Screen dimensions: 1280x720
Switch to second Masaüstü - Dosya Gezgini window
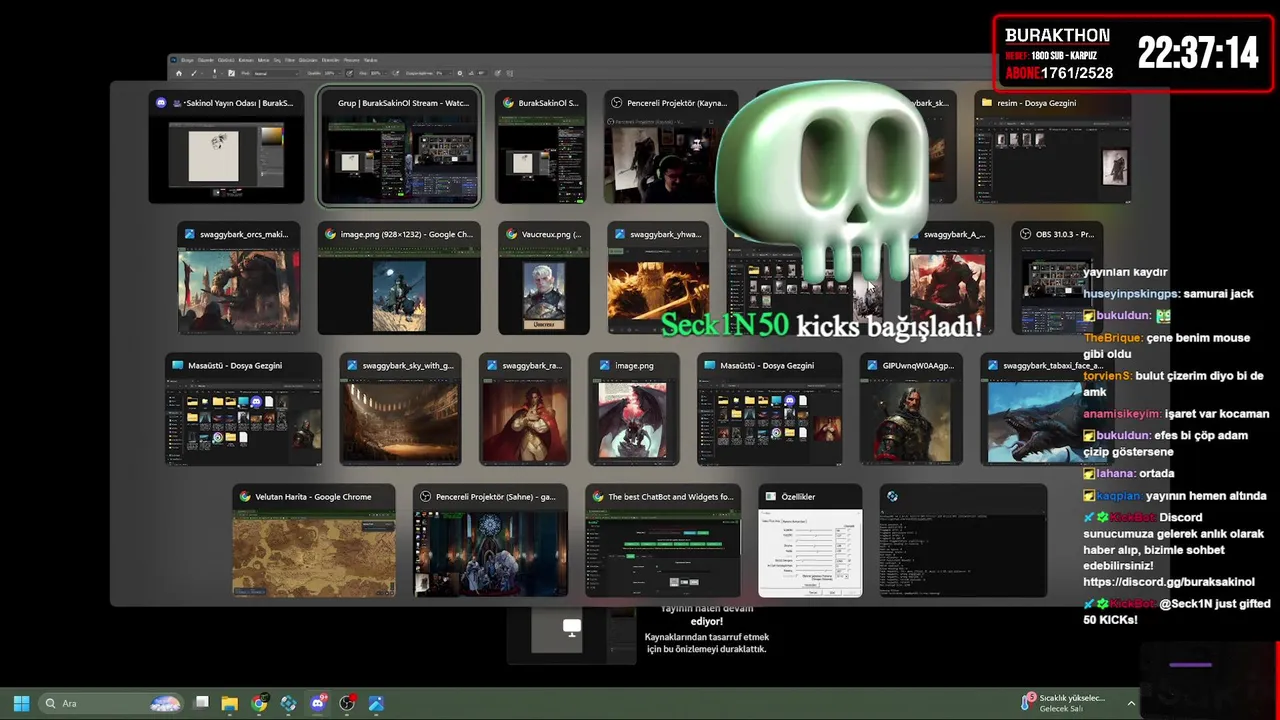click(769, 409)
